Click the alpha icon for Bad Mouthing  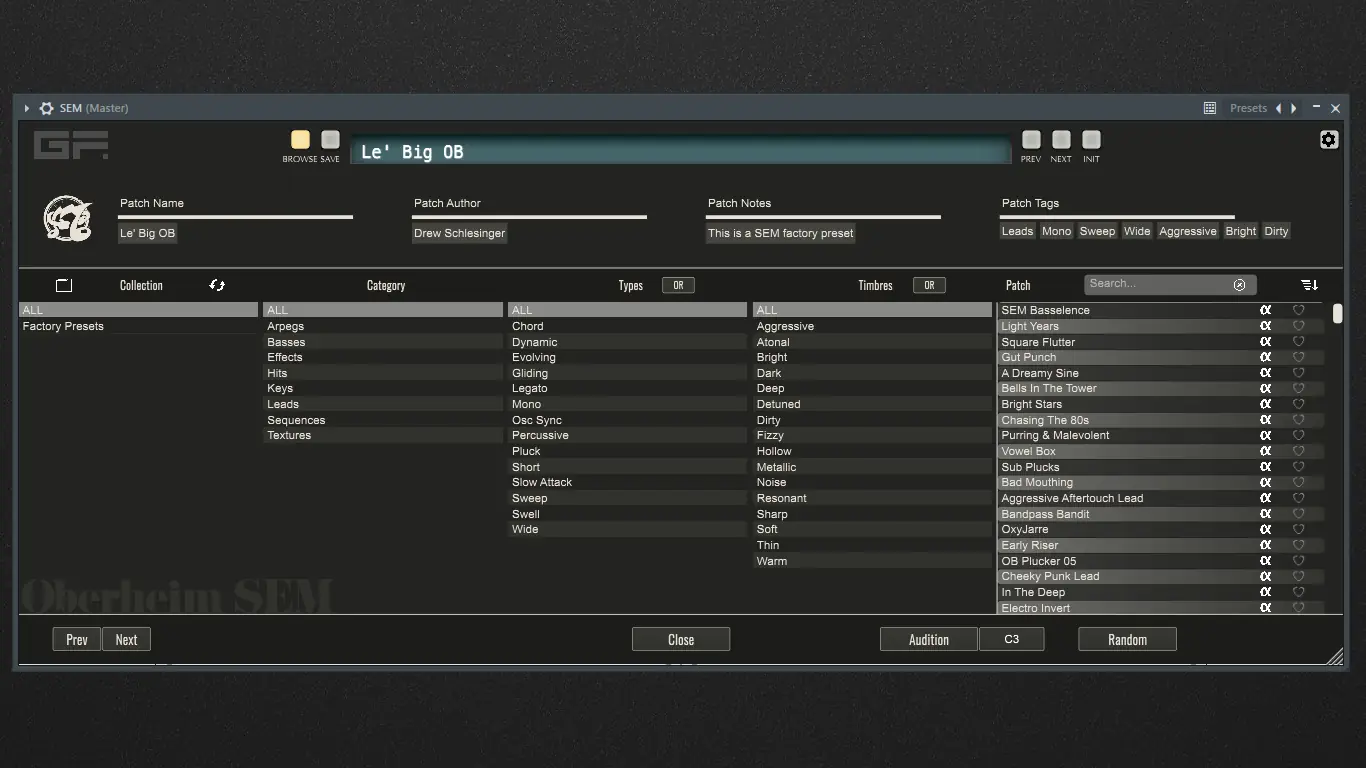1265,482
